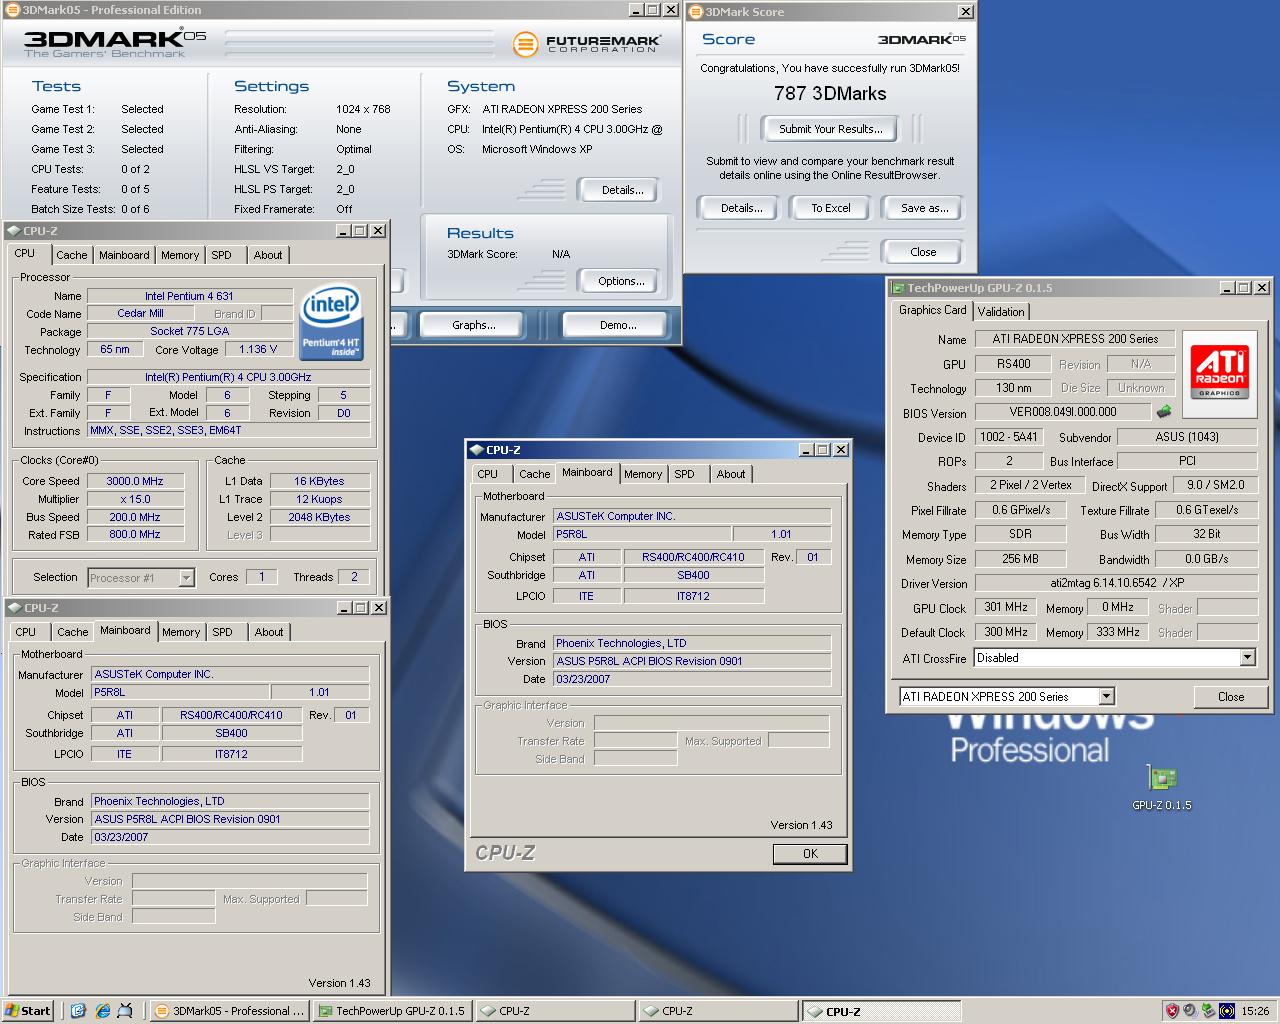Open SPD tab in middle CPU-Z window
The image size is (1280, 1024).
coord(684,474)
